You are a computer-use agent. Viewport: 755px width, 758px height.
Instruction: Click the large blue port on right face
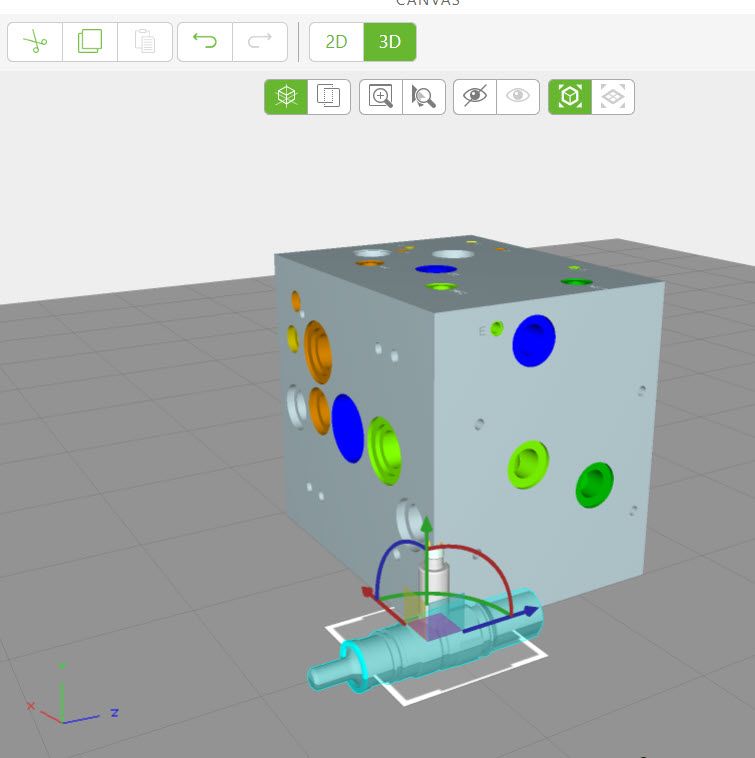(534, 340)
